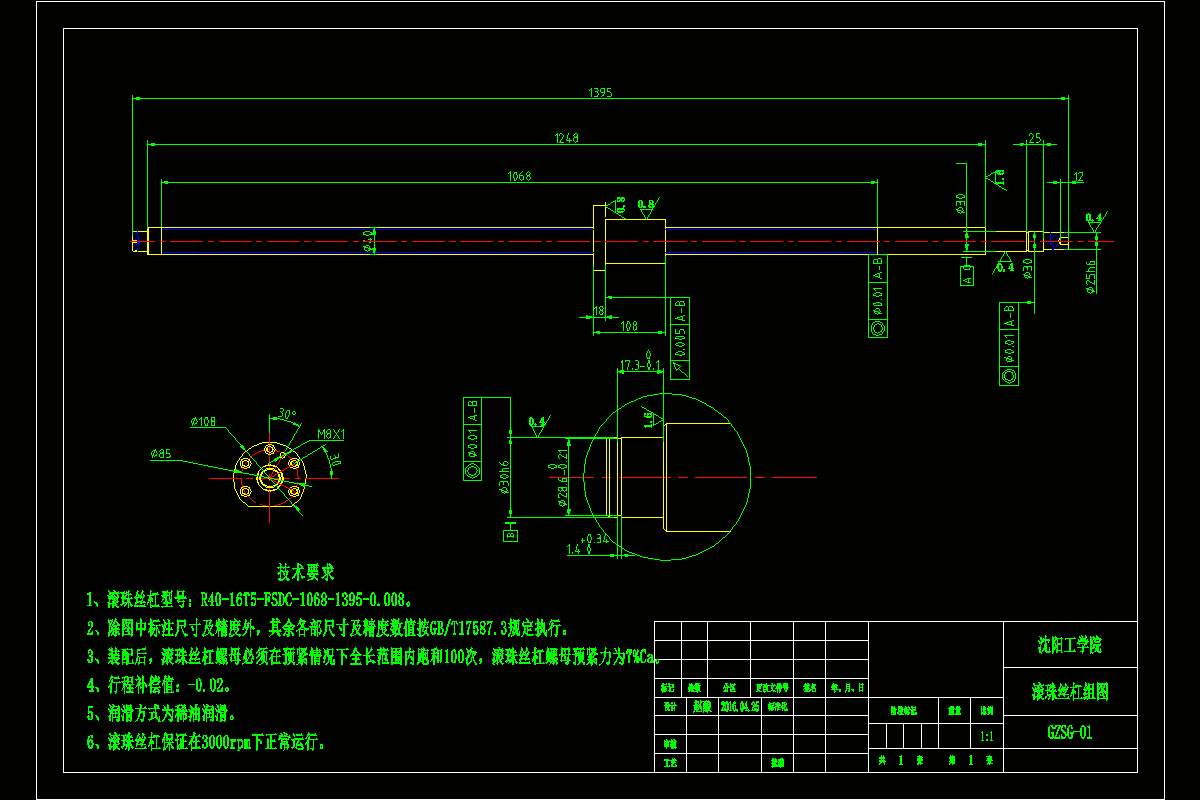Select the ø30h6 dimension in detail view
This screenshot has height=800, width=1200.
point(506,477)
